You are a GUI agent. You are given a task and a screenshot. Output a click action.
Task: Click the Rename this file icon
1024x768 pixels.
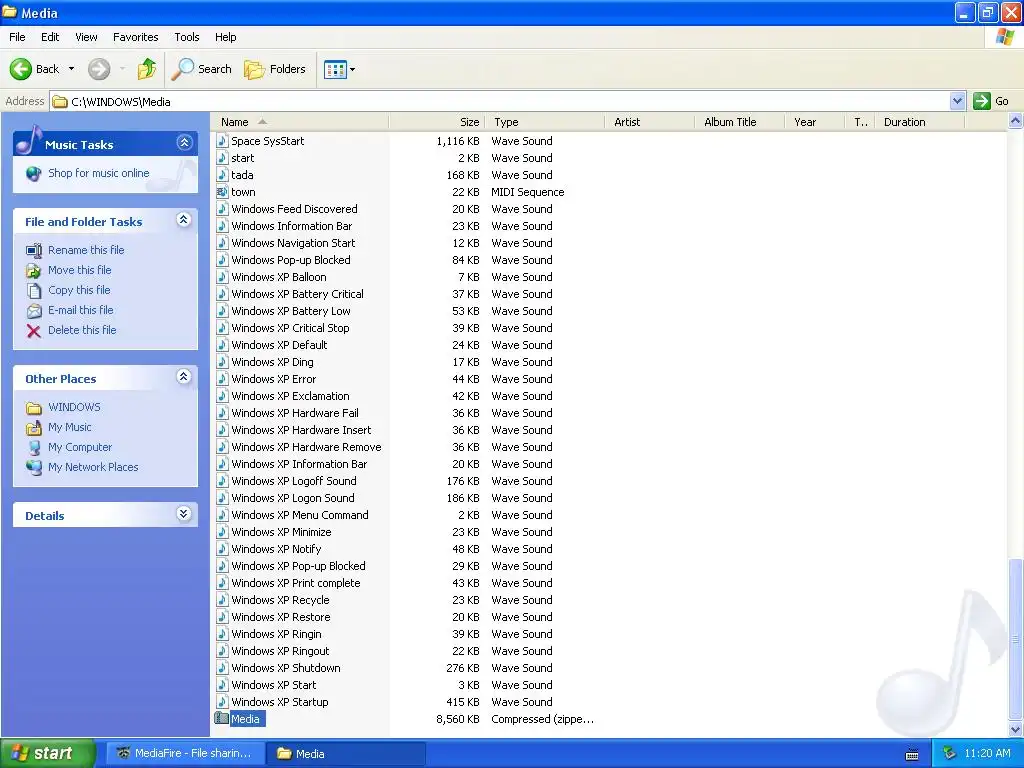pyautogui.click(x=34, y=251)
